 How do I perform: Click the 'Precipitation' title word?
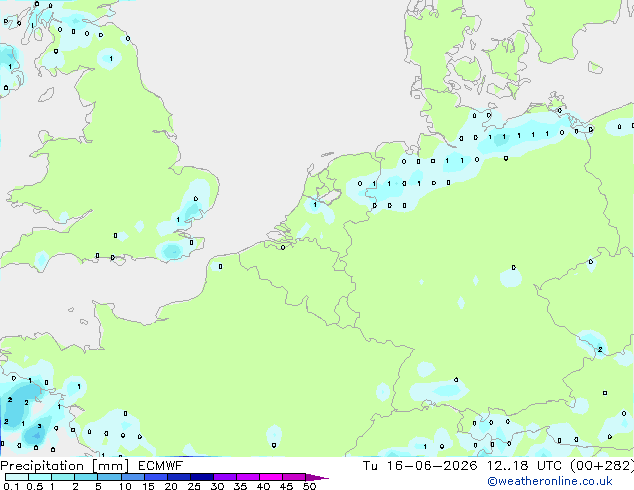coord(42,466)
